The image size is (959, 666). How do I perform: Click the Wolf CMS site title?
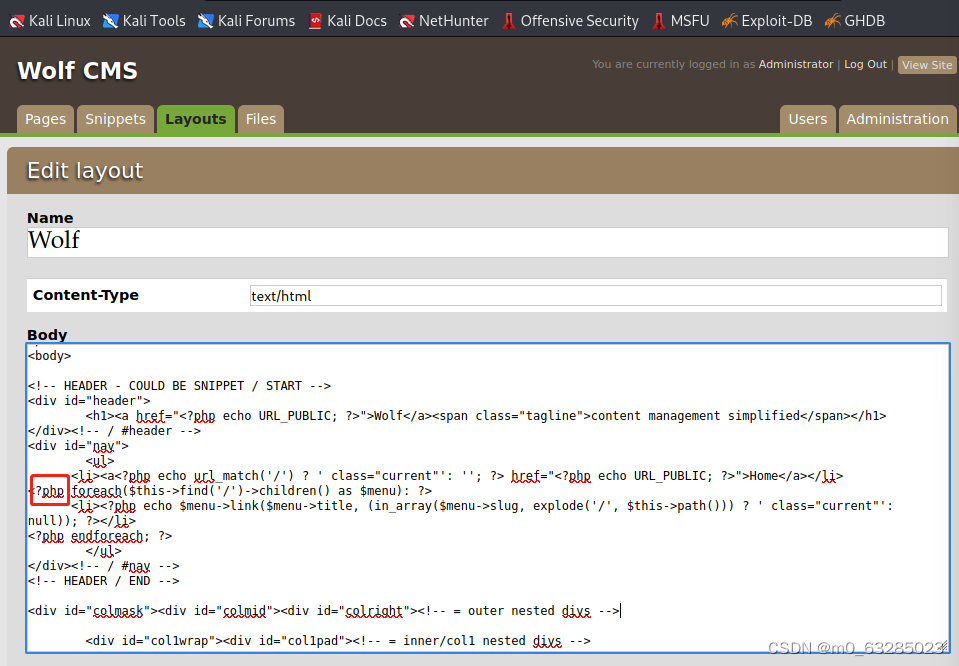[x=77, y=71]
